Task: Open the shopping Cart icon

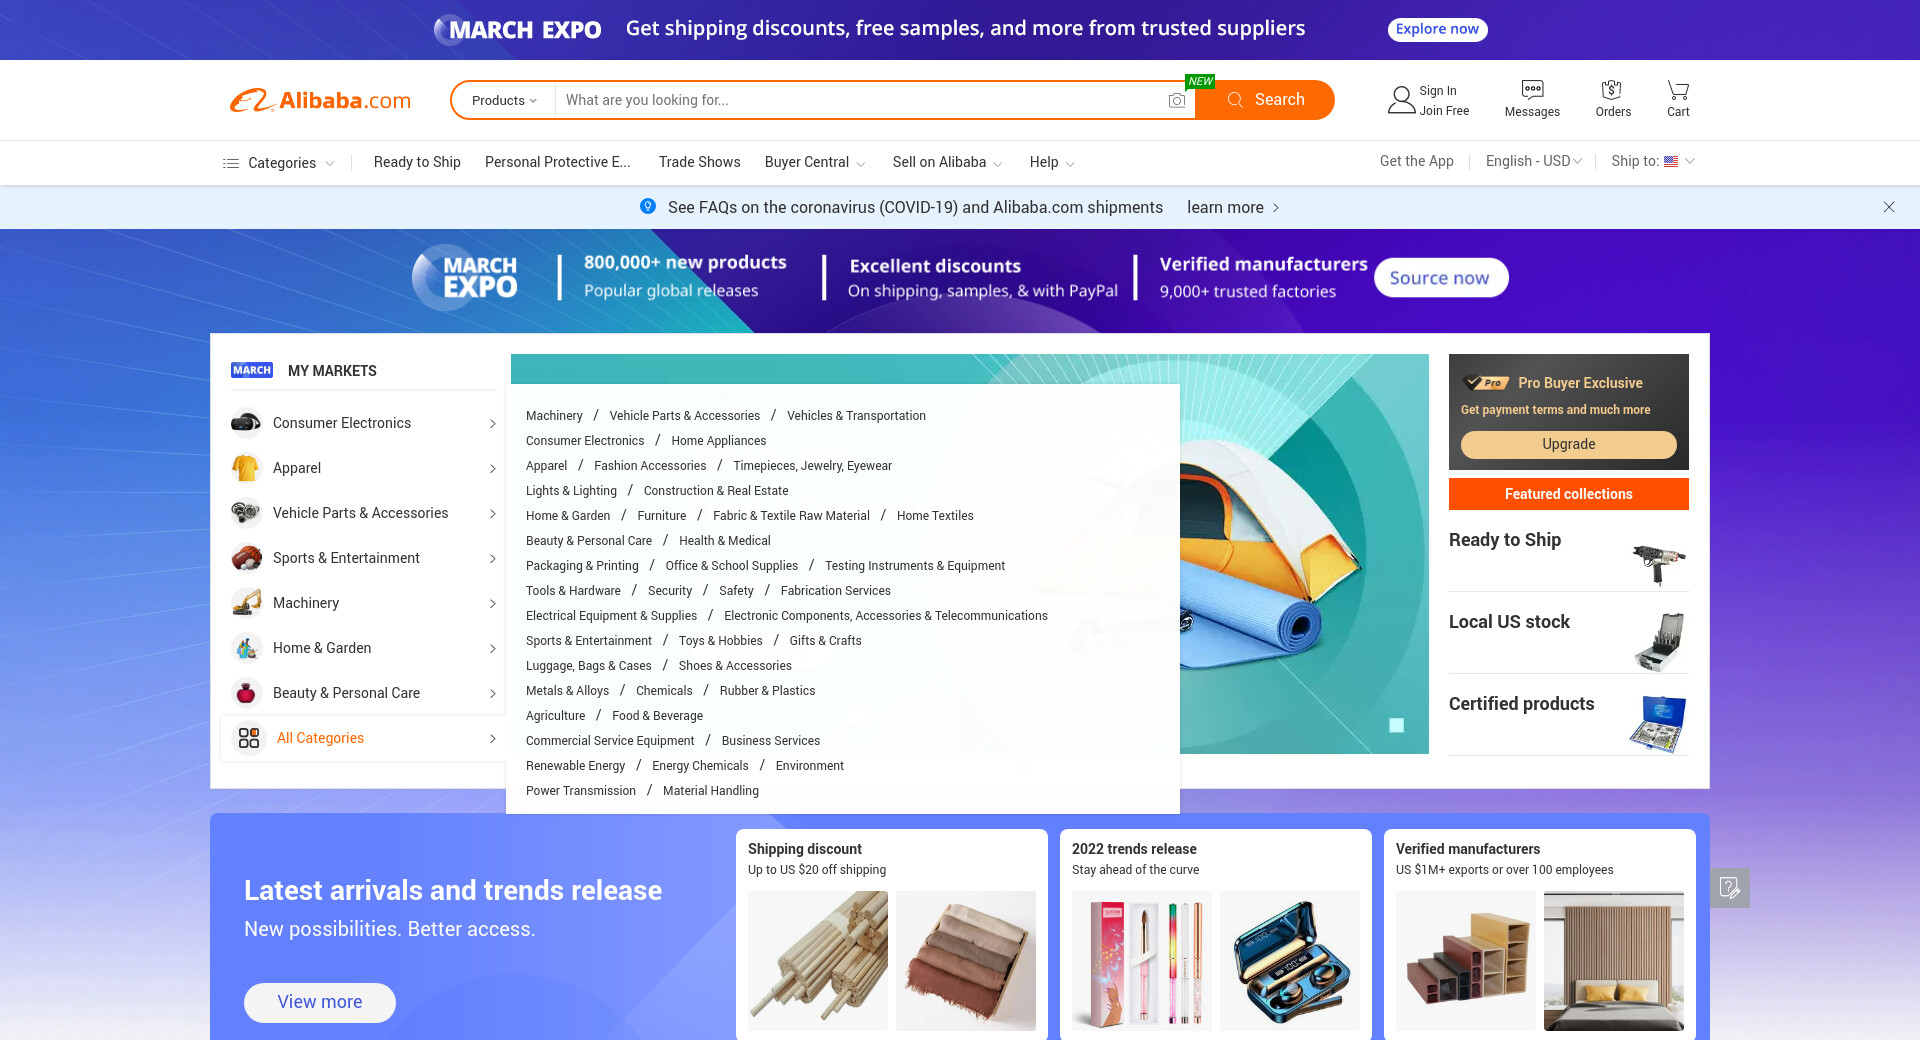Action: [1678, 89]
